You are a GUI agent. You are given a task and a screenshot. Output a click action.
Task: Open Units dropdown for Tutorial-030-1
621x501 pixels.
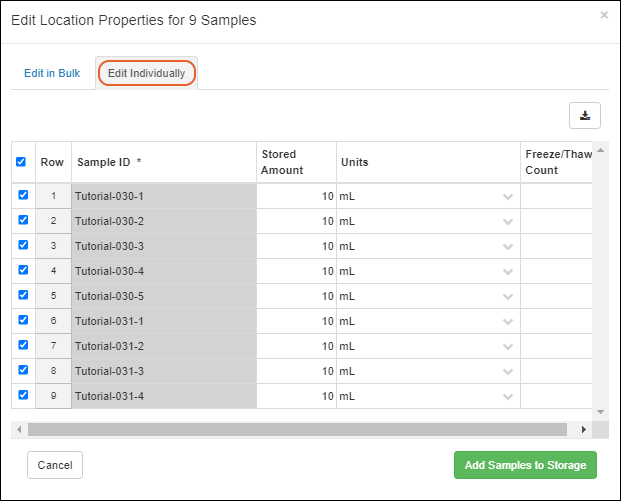[508, 196]
